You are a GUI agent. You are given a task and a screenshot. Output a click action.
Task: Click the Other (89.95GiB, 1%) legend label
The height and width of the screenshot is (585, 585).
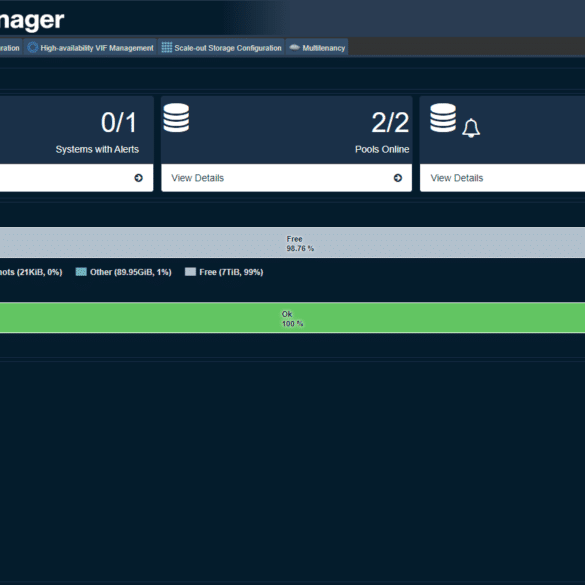pyautogui.click(x=131, y=272)
